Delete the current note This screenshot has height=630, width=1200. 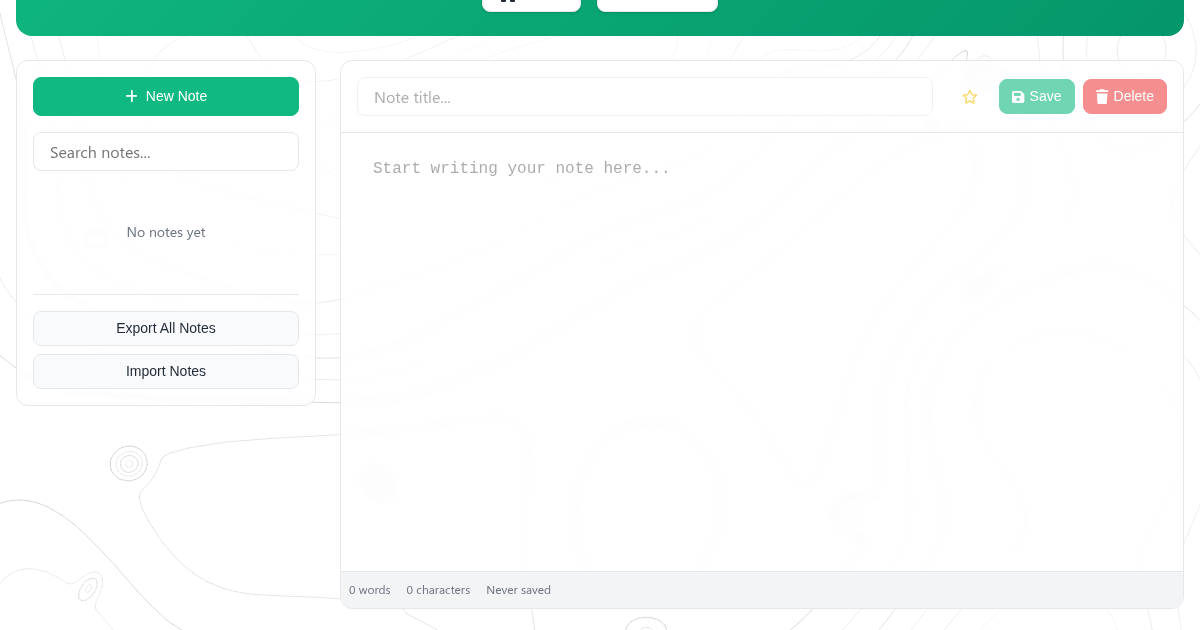pos(1124,97)
